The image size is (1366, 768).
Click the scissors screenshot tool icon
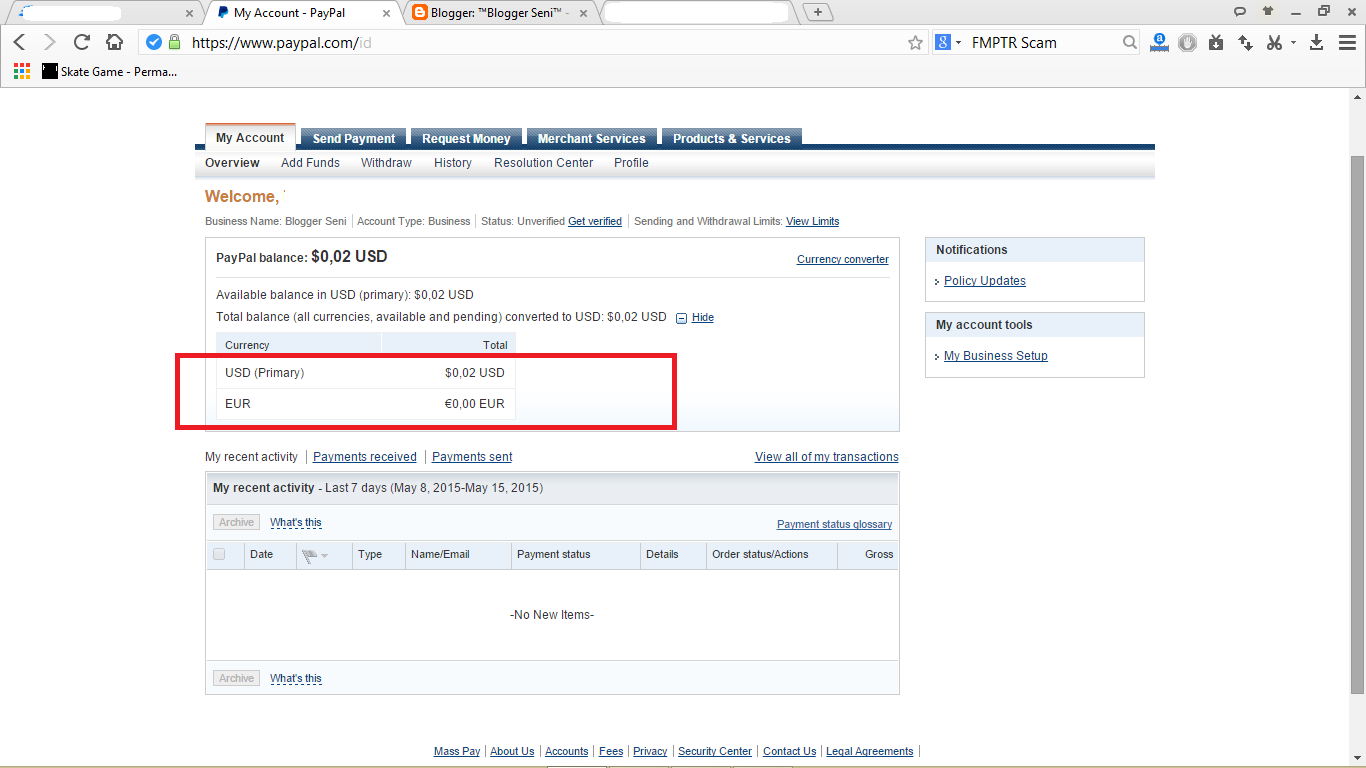click(x=1274, y=42)
